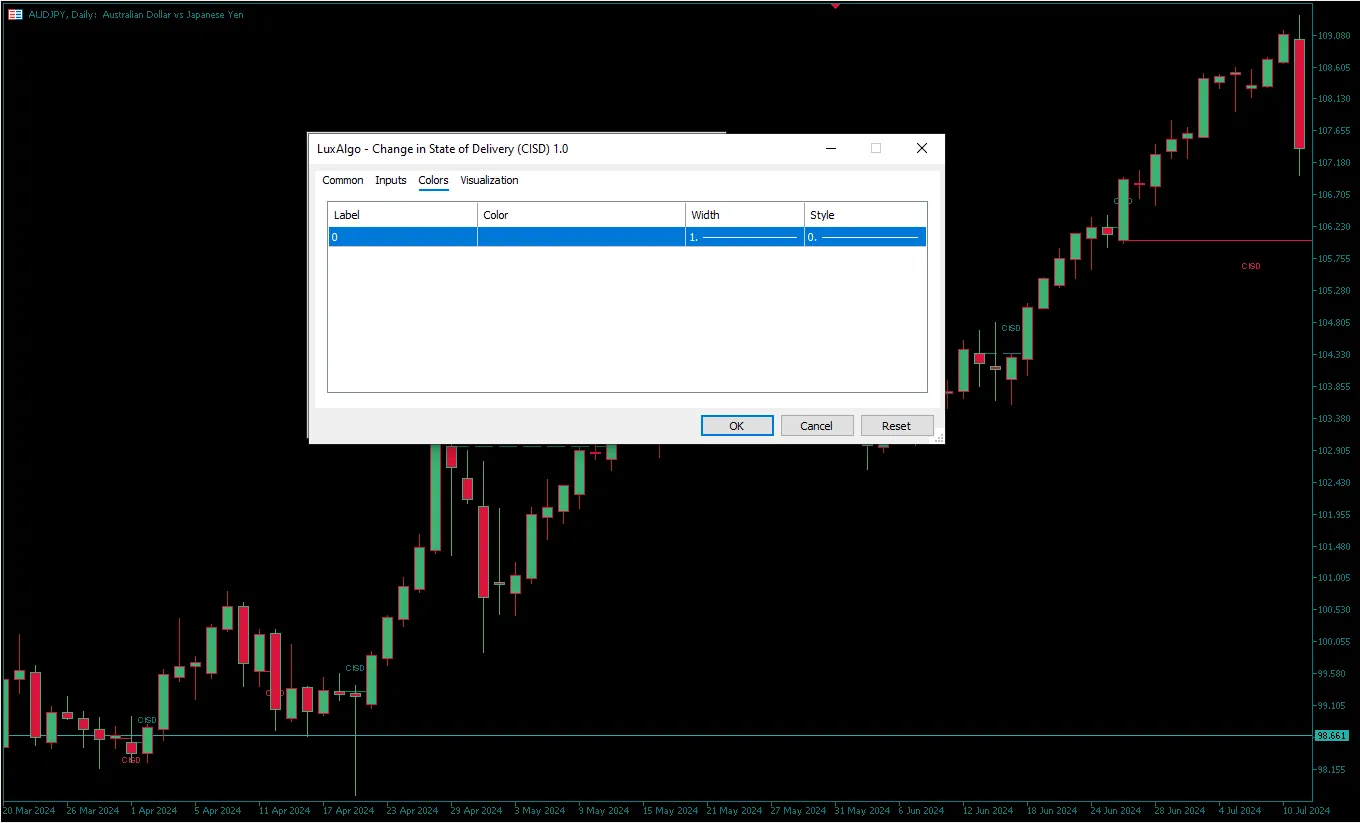
Task: Open the Inputs tab
Action: pyautogui.click(x=391, y=180)
